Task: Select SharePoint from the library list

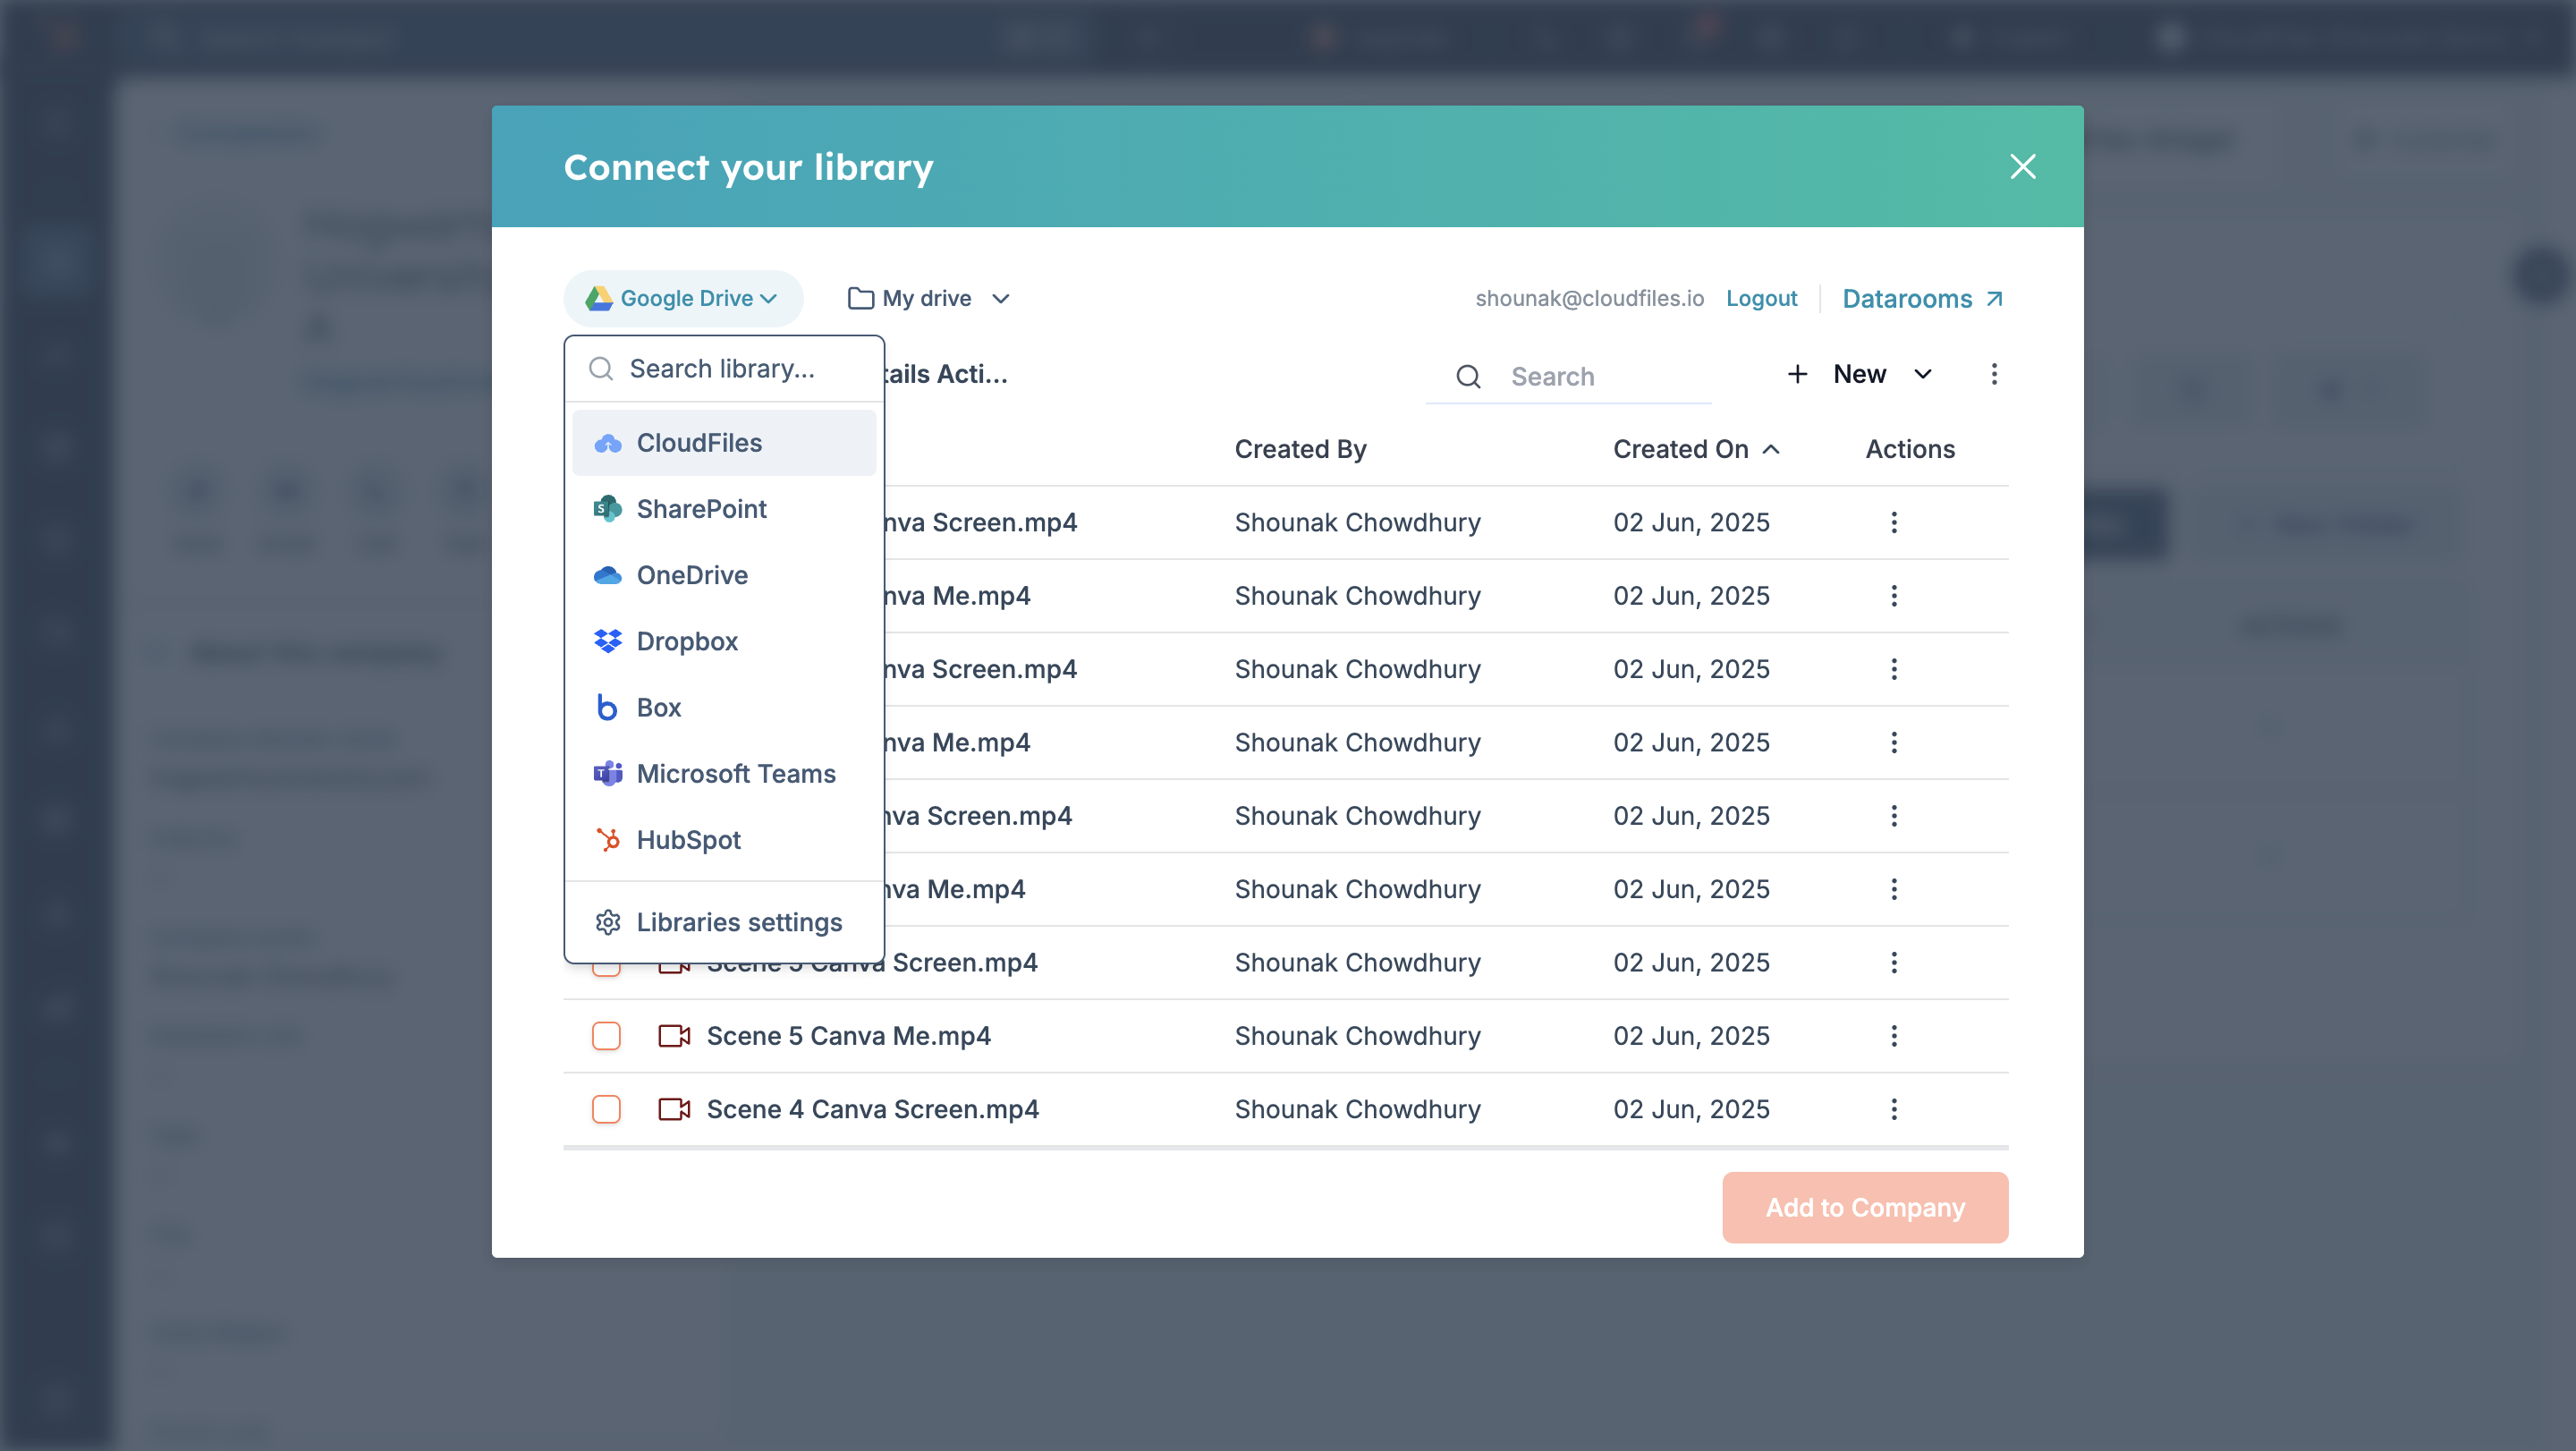Action: point(724,509)
